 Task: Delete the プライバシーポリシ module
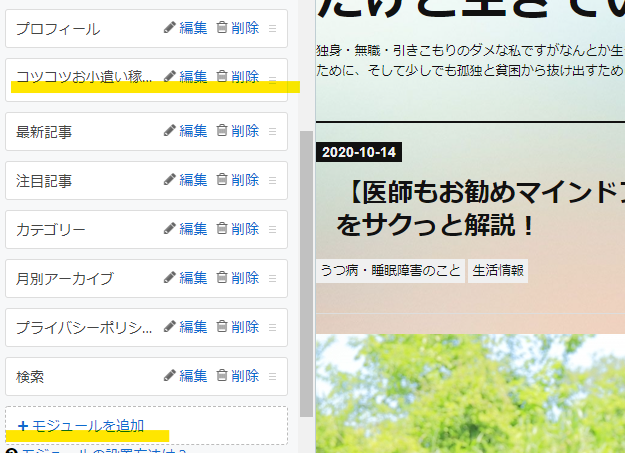[x=238, y=327]
